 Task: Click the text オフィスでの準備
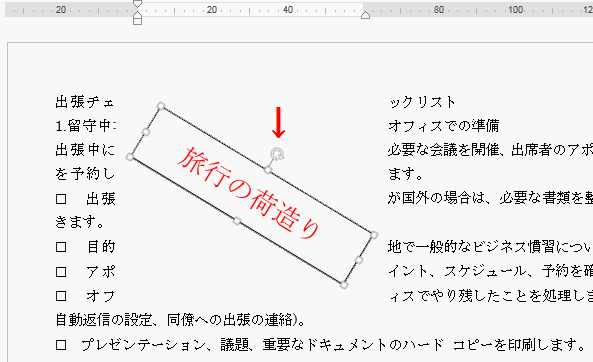(x=444, y=126)
